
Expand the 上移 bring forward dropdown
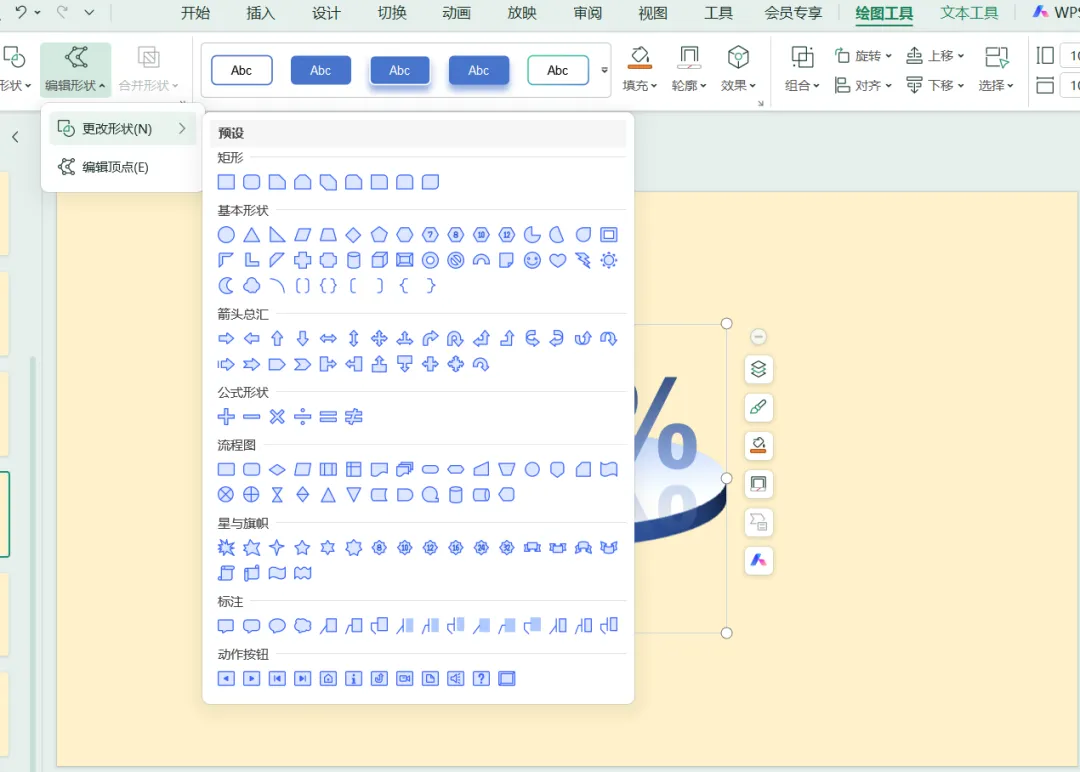tap(935, 55)
